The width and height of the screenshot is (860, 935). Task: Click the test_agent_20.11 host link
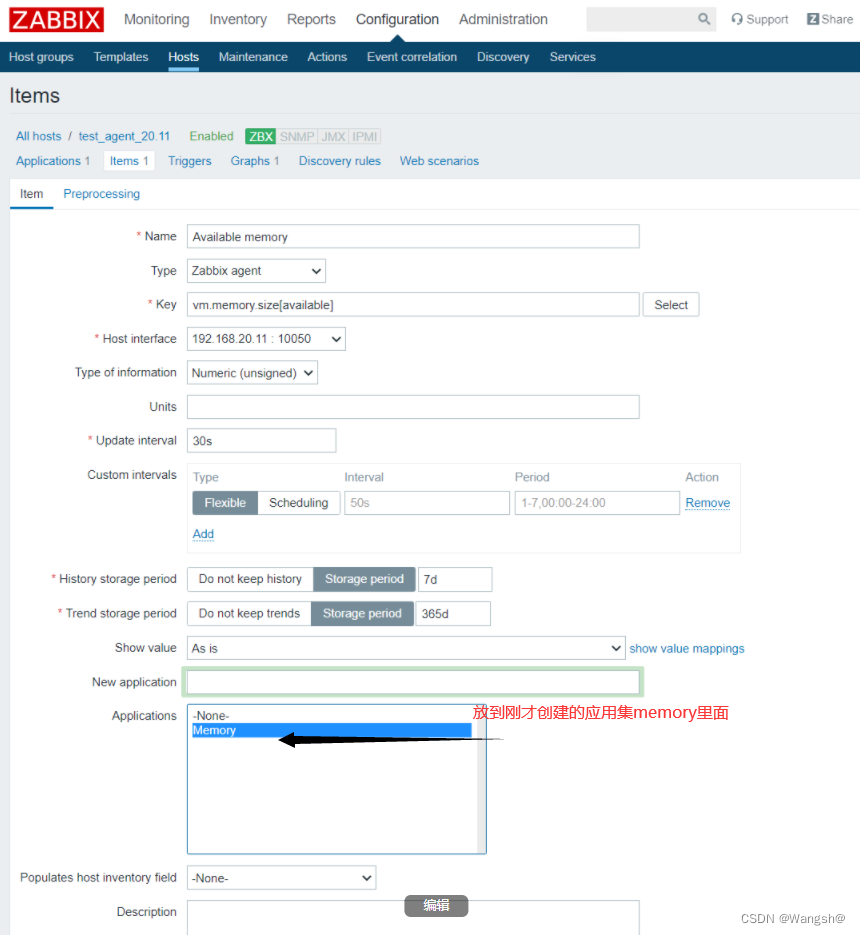tap(124, 137)
